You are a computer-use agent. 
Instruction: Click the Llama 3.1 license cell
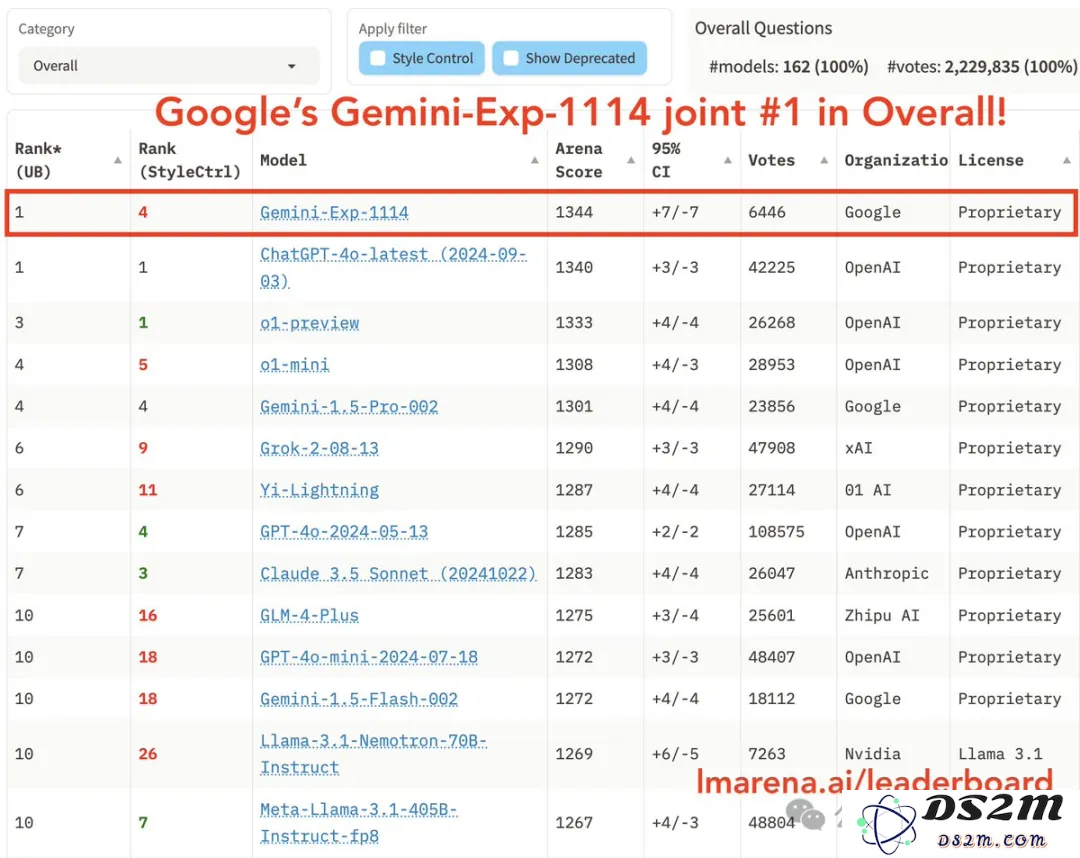(x=1000, y=754)
